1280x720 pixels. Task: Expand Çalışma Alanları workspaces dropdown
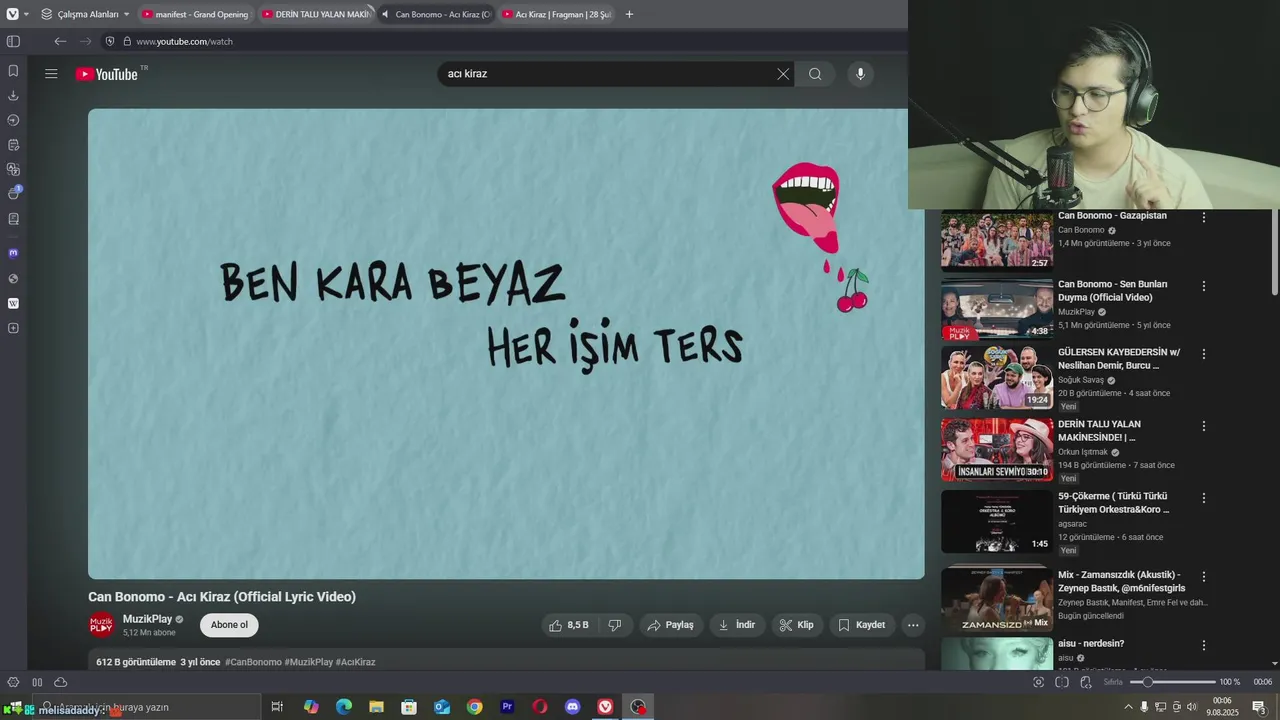86,14
